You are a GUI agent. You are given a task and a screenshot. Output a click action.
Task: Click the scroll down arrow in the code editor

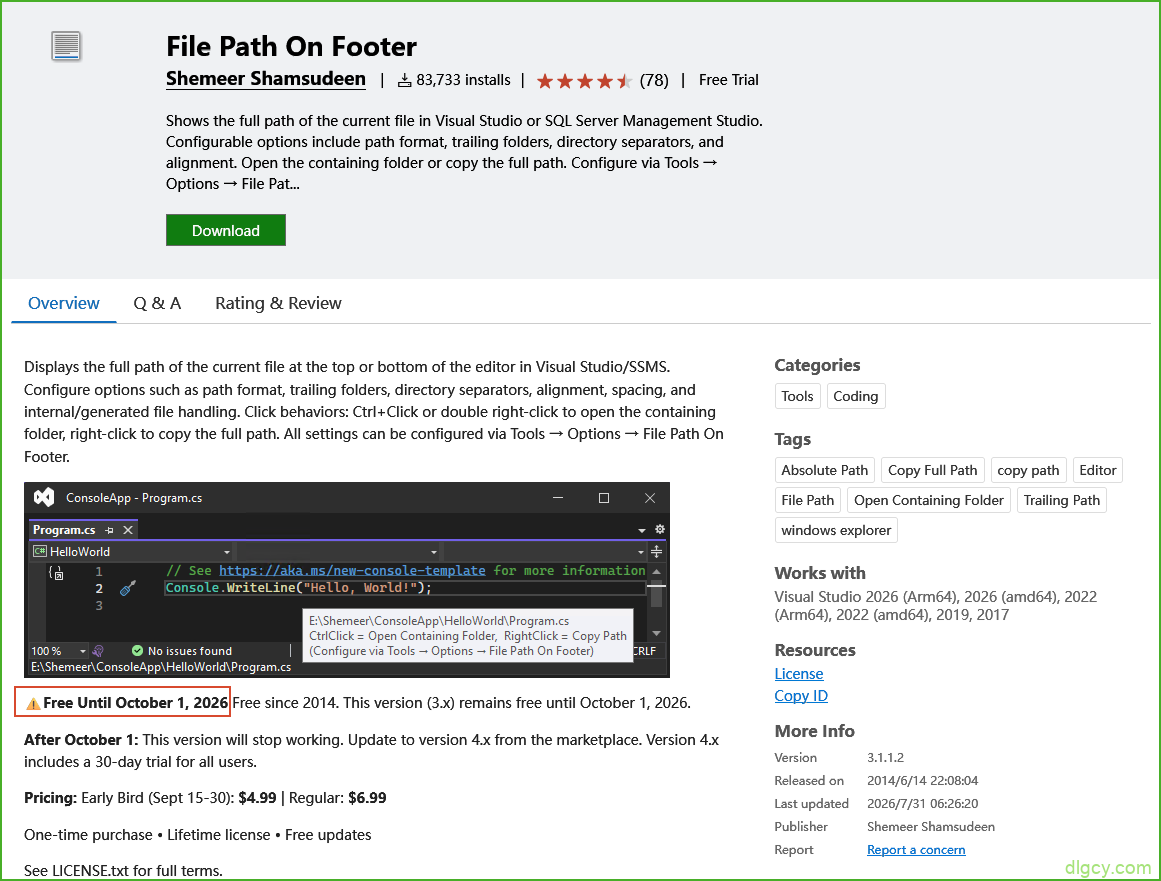tap(656, 633)
